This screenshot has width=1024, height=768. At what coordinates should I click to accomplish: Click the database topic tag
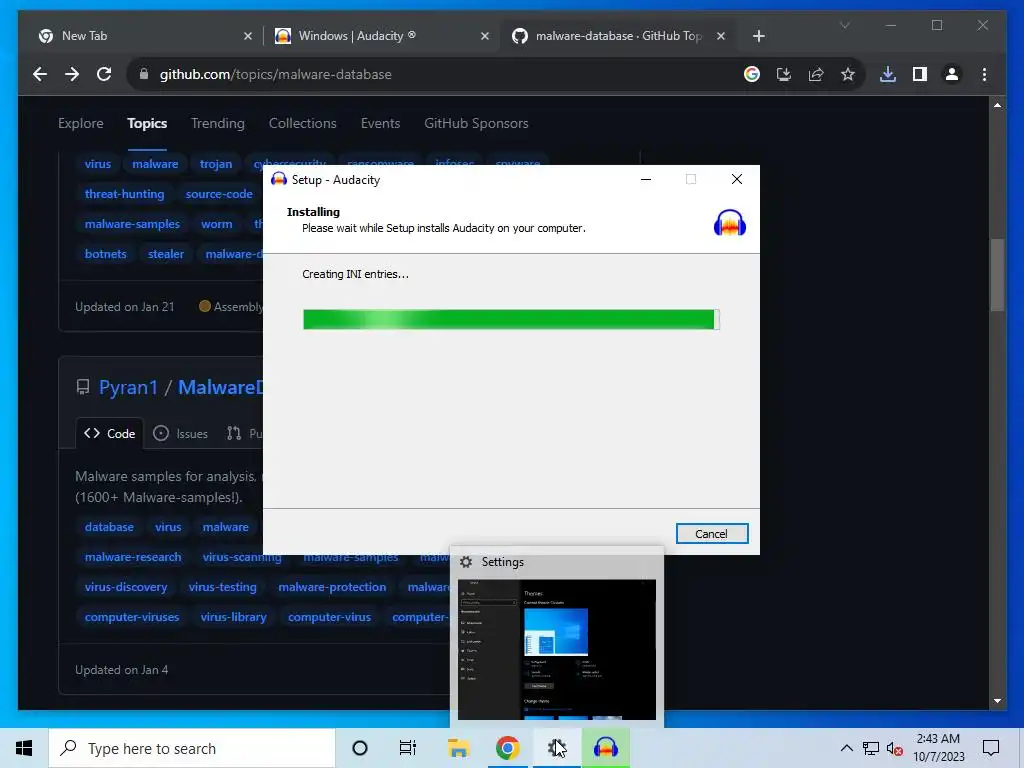109,527
